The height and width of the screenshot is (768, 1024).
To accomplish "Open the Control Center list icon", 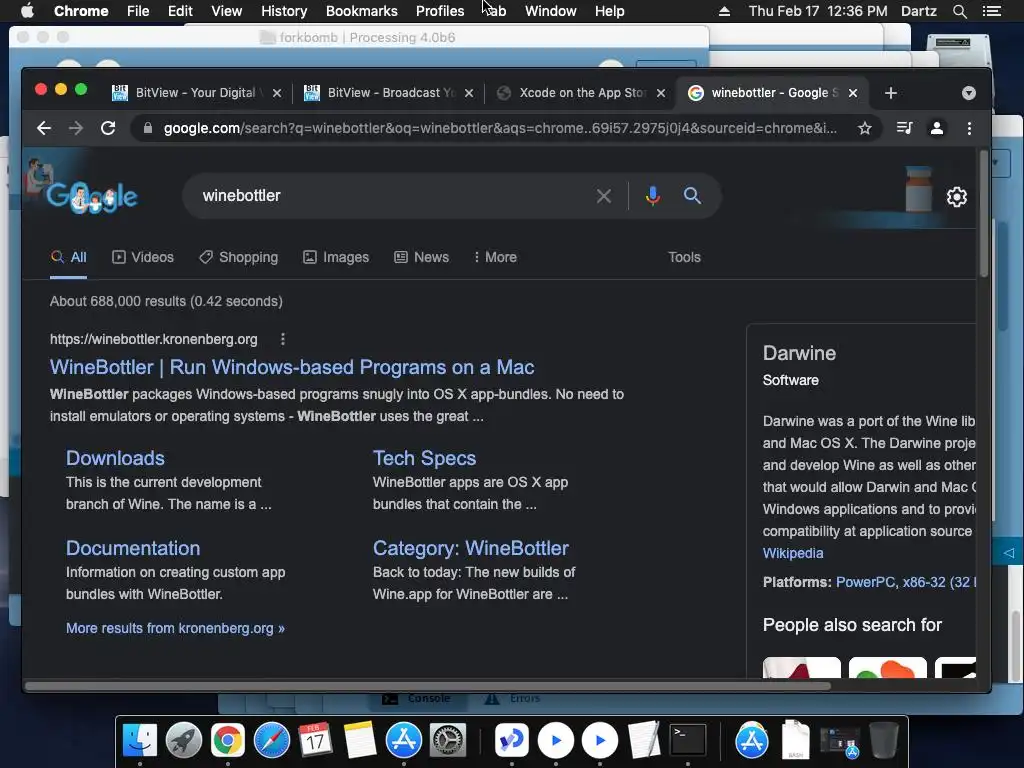I will click(x=991, y=11).
